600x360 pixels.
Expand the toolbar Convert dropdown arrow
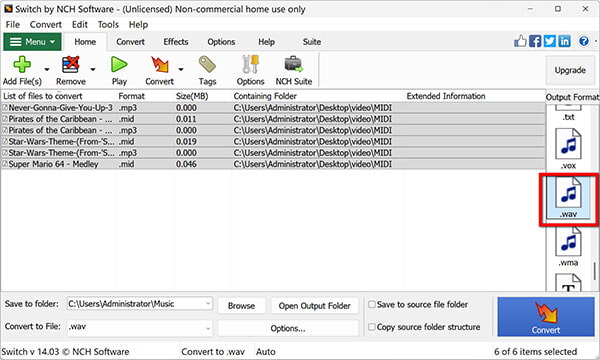click(181, 70)
